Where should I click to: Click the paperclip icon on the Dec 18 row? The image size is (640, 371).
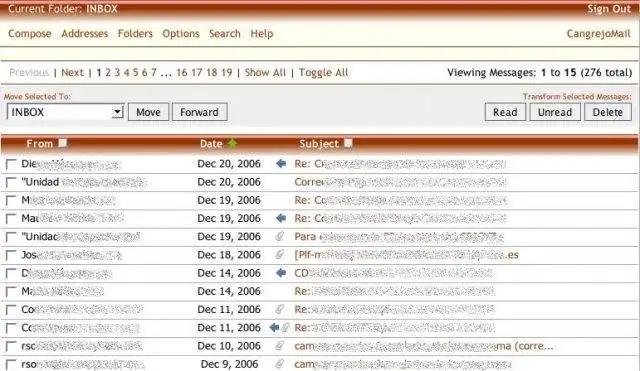pyautogui.click(x=280, y=255)
